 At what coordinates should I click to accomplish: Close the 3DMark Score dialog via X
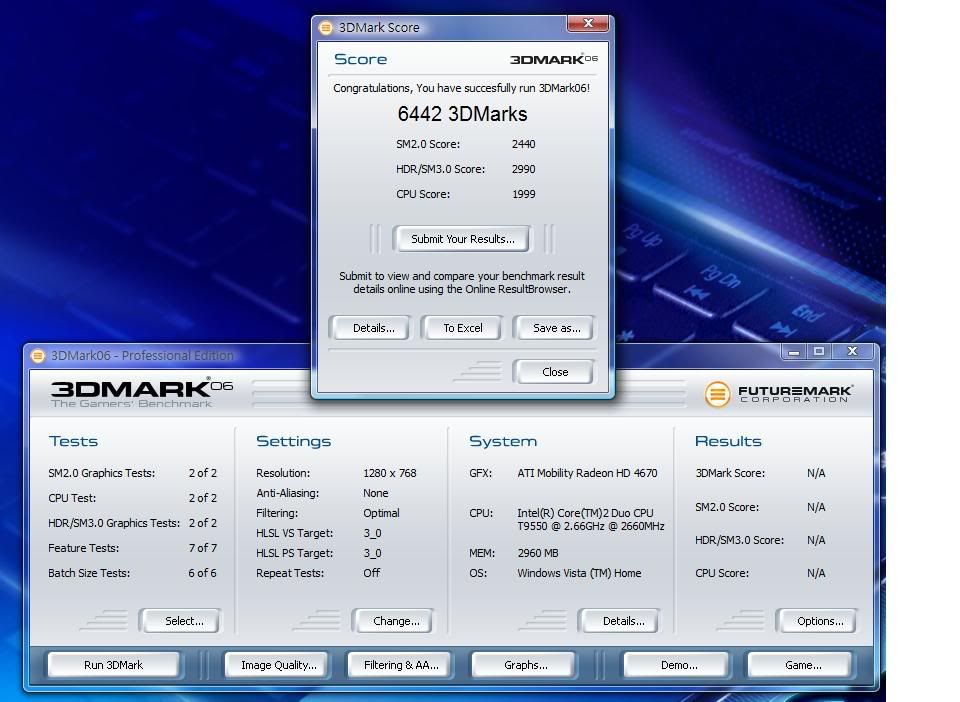click(588, 23)
